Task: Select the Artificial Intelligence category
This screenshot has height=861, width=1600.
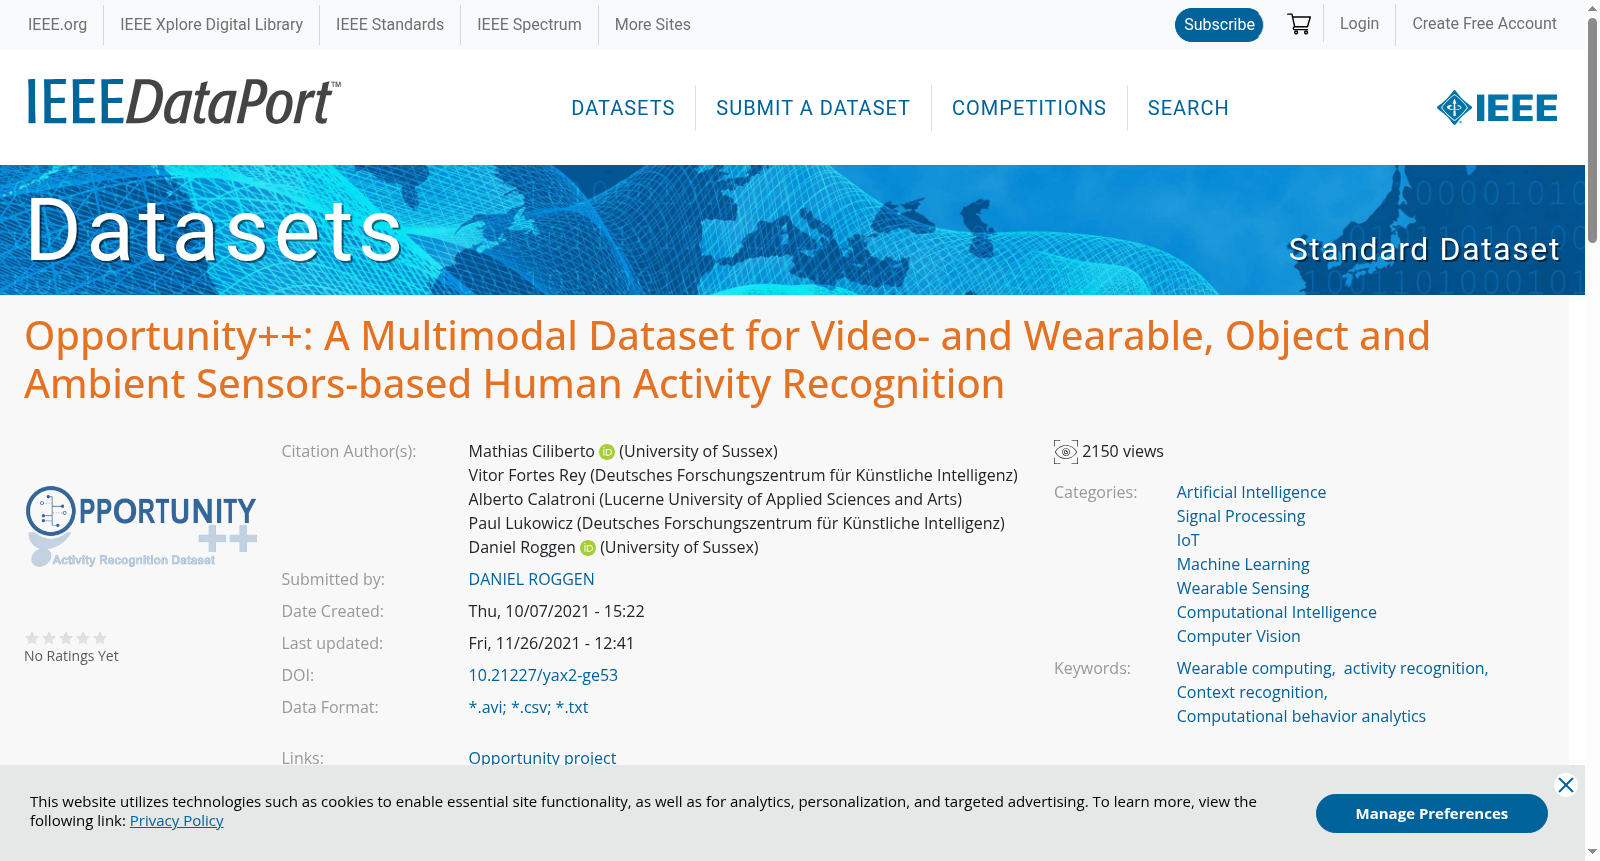Action: 1251,493
